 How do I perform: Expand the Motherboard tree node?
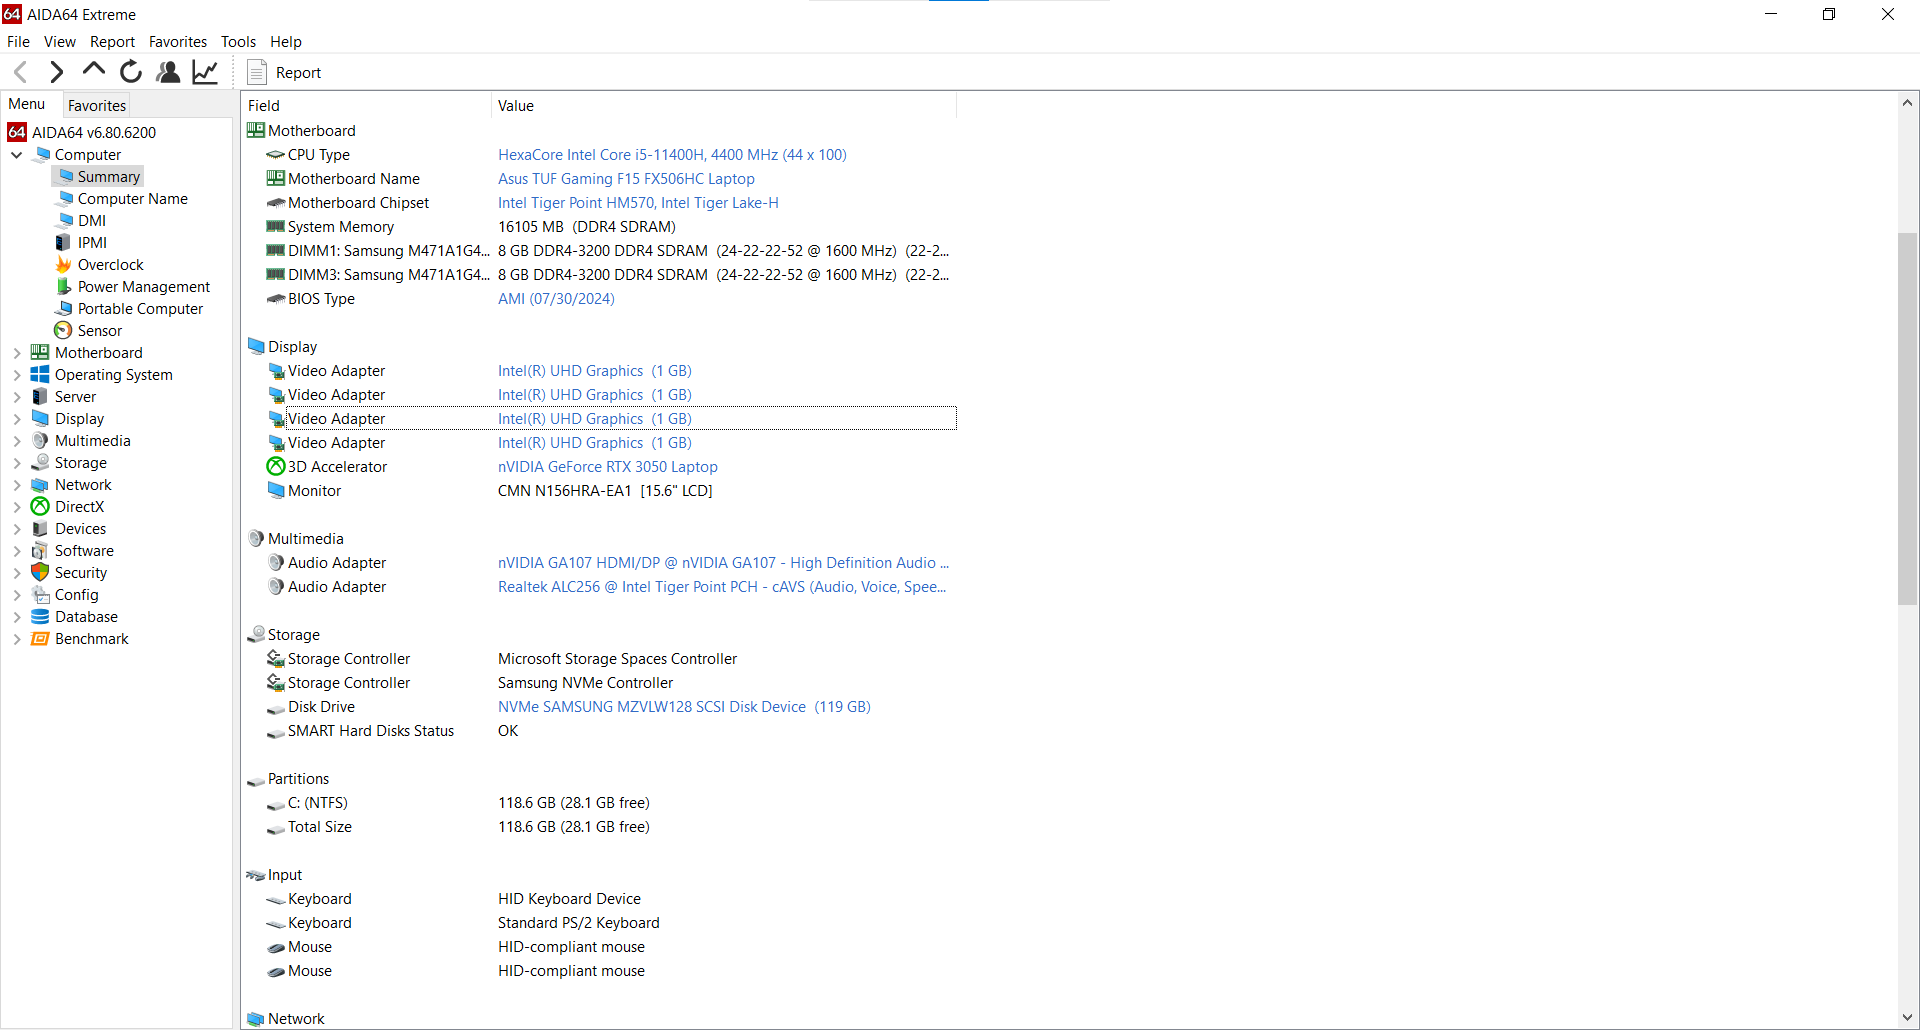[17, 353]
